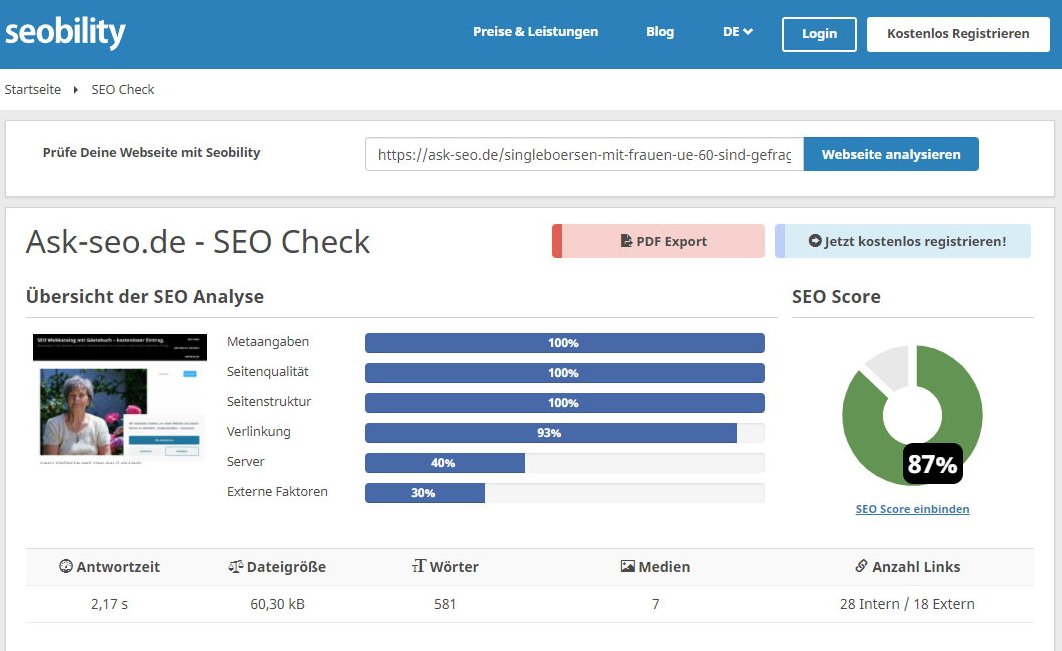Click the breadcrumb arrow after Startseite
The image size is (1062, 651).
tap(76, 89)
